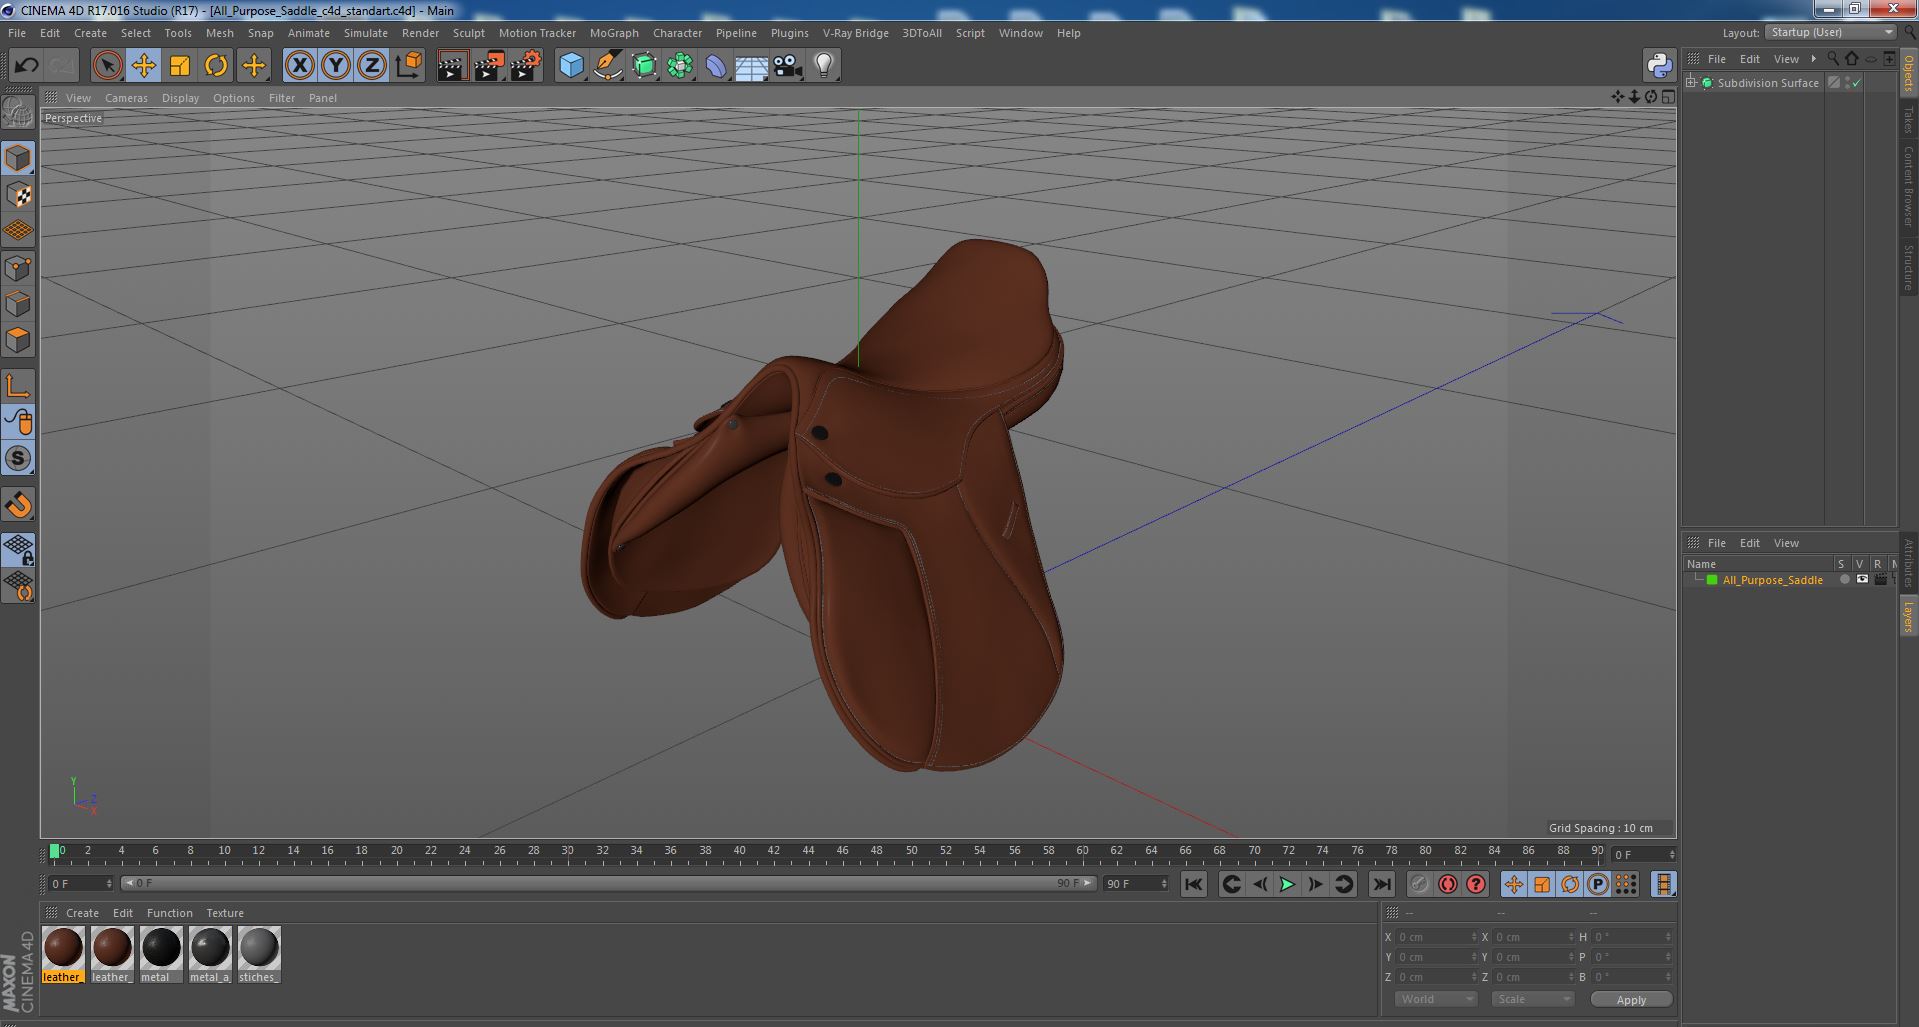Adjust the end frame 90 F stepper
The height and width of the screenshot is (1027, 1919).
click(1164, 884)
